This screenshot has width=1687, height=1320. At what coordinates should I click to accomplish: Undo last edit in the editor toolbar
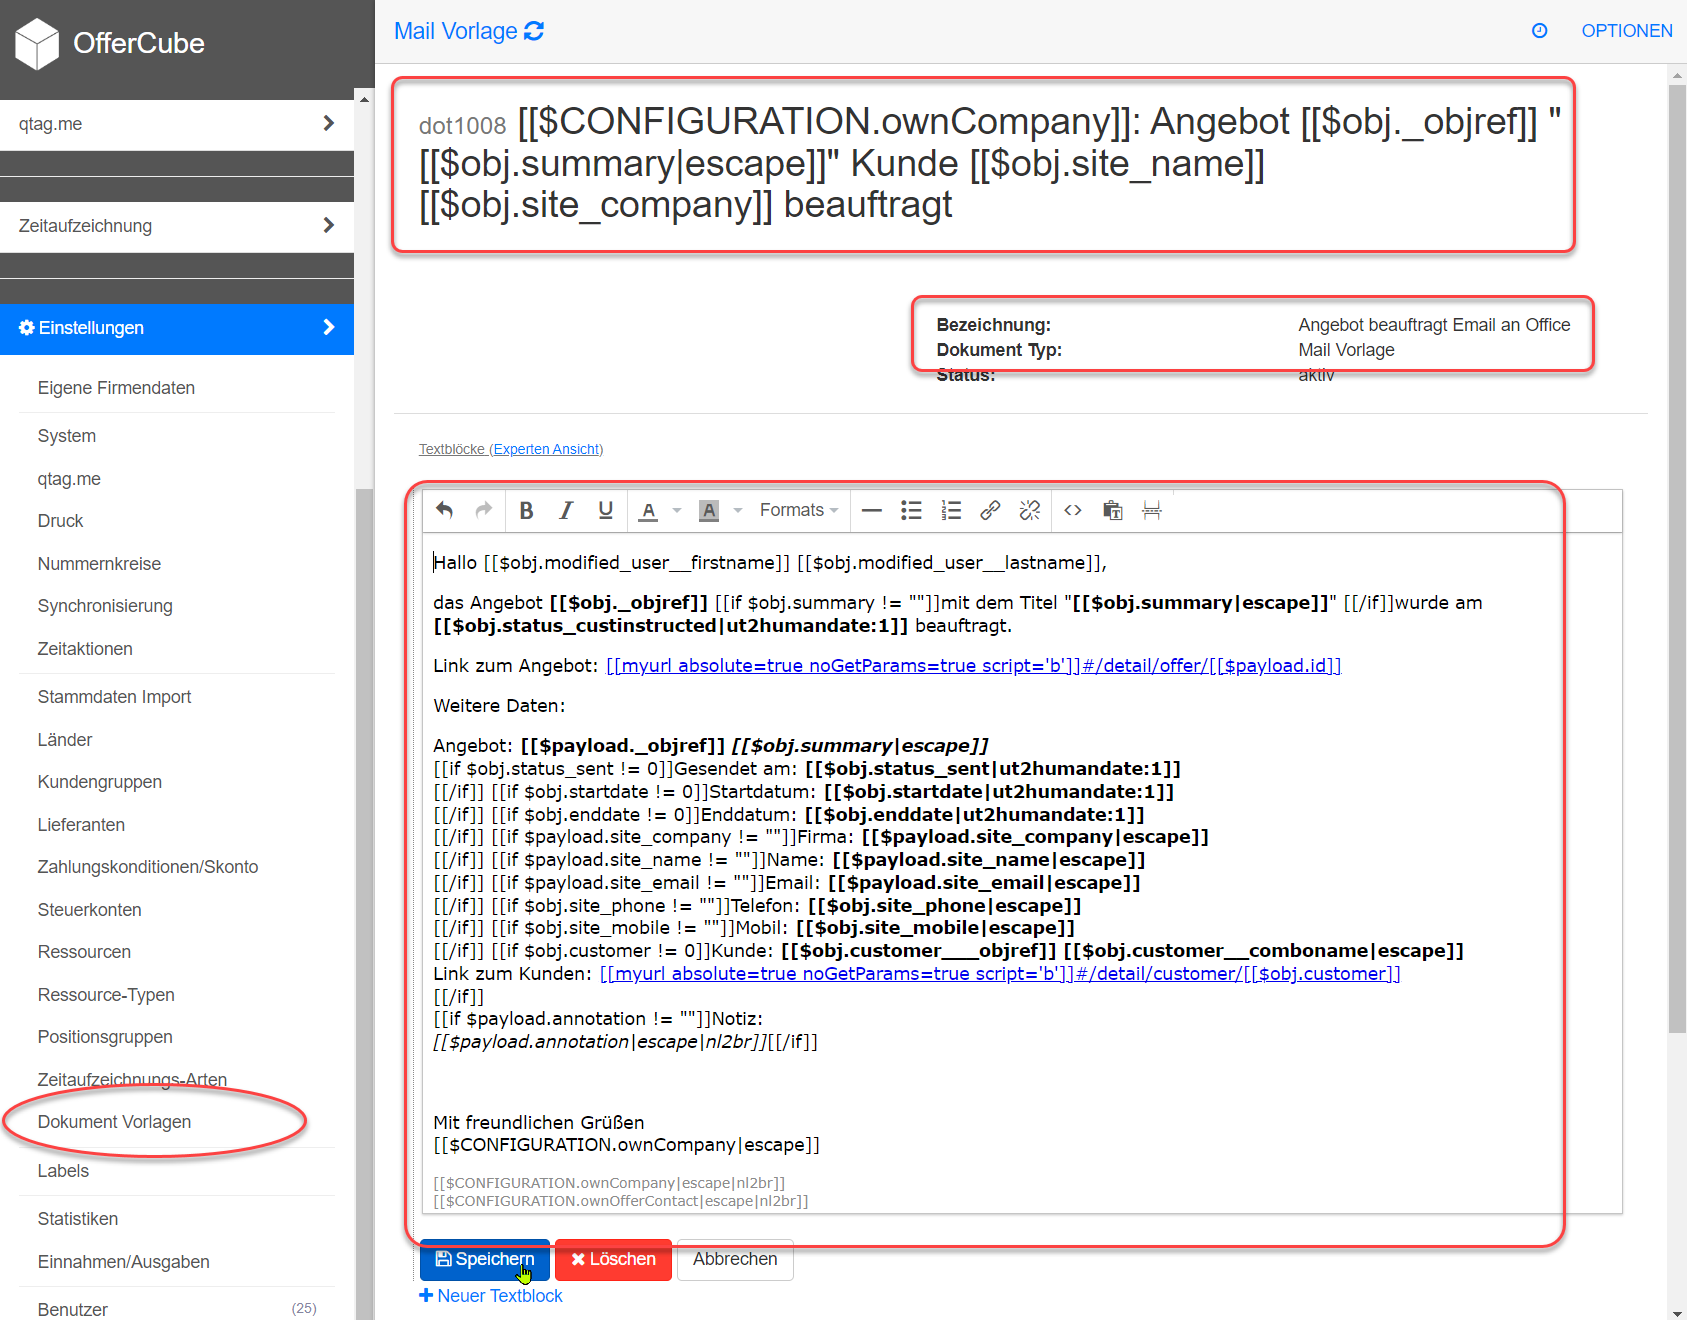[x=445, y=510]
